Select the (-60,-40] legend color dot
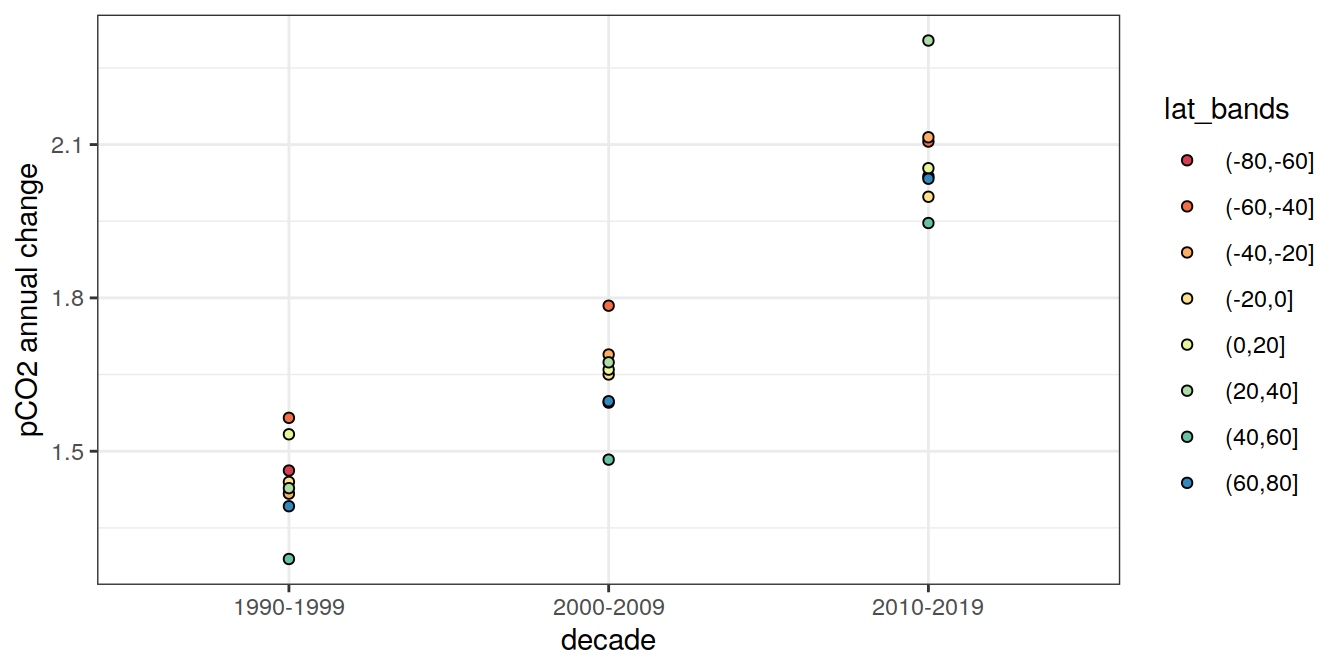This screenshot has height=672, width=1344. pos(1187,206)
